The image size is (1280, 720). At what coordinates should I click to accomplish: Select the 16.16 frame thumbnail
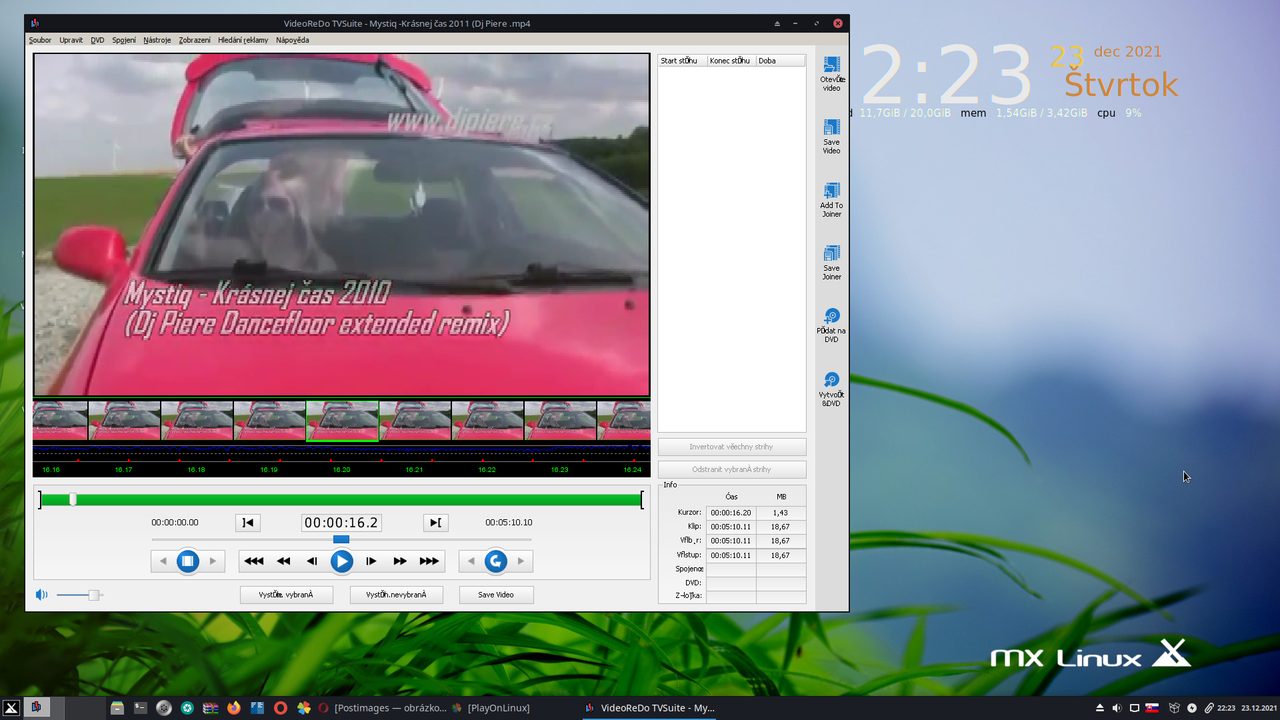pos(60,421)
